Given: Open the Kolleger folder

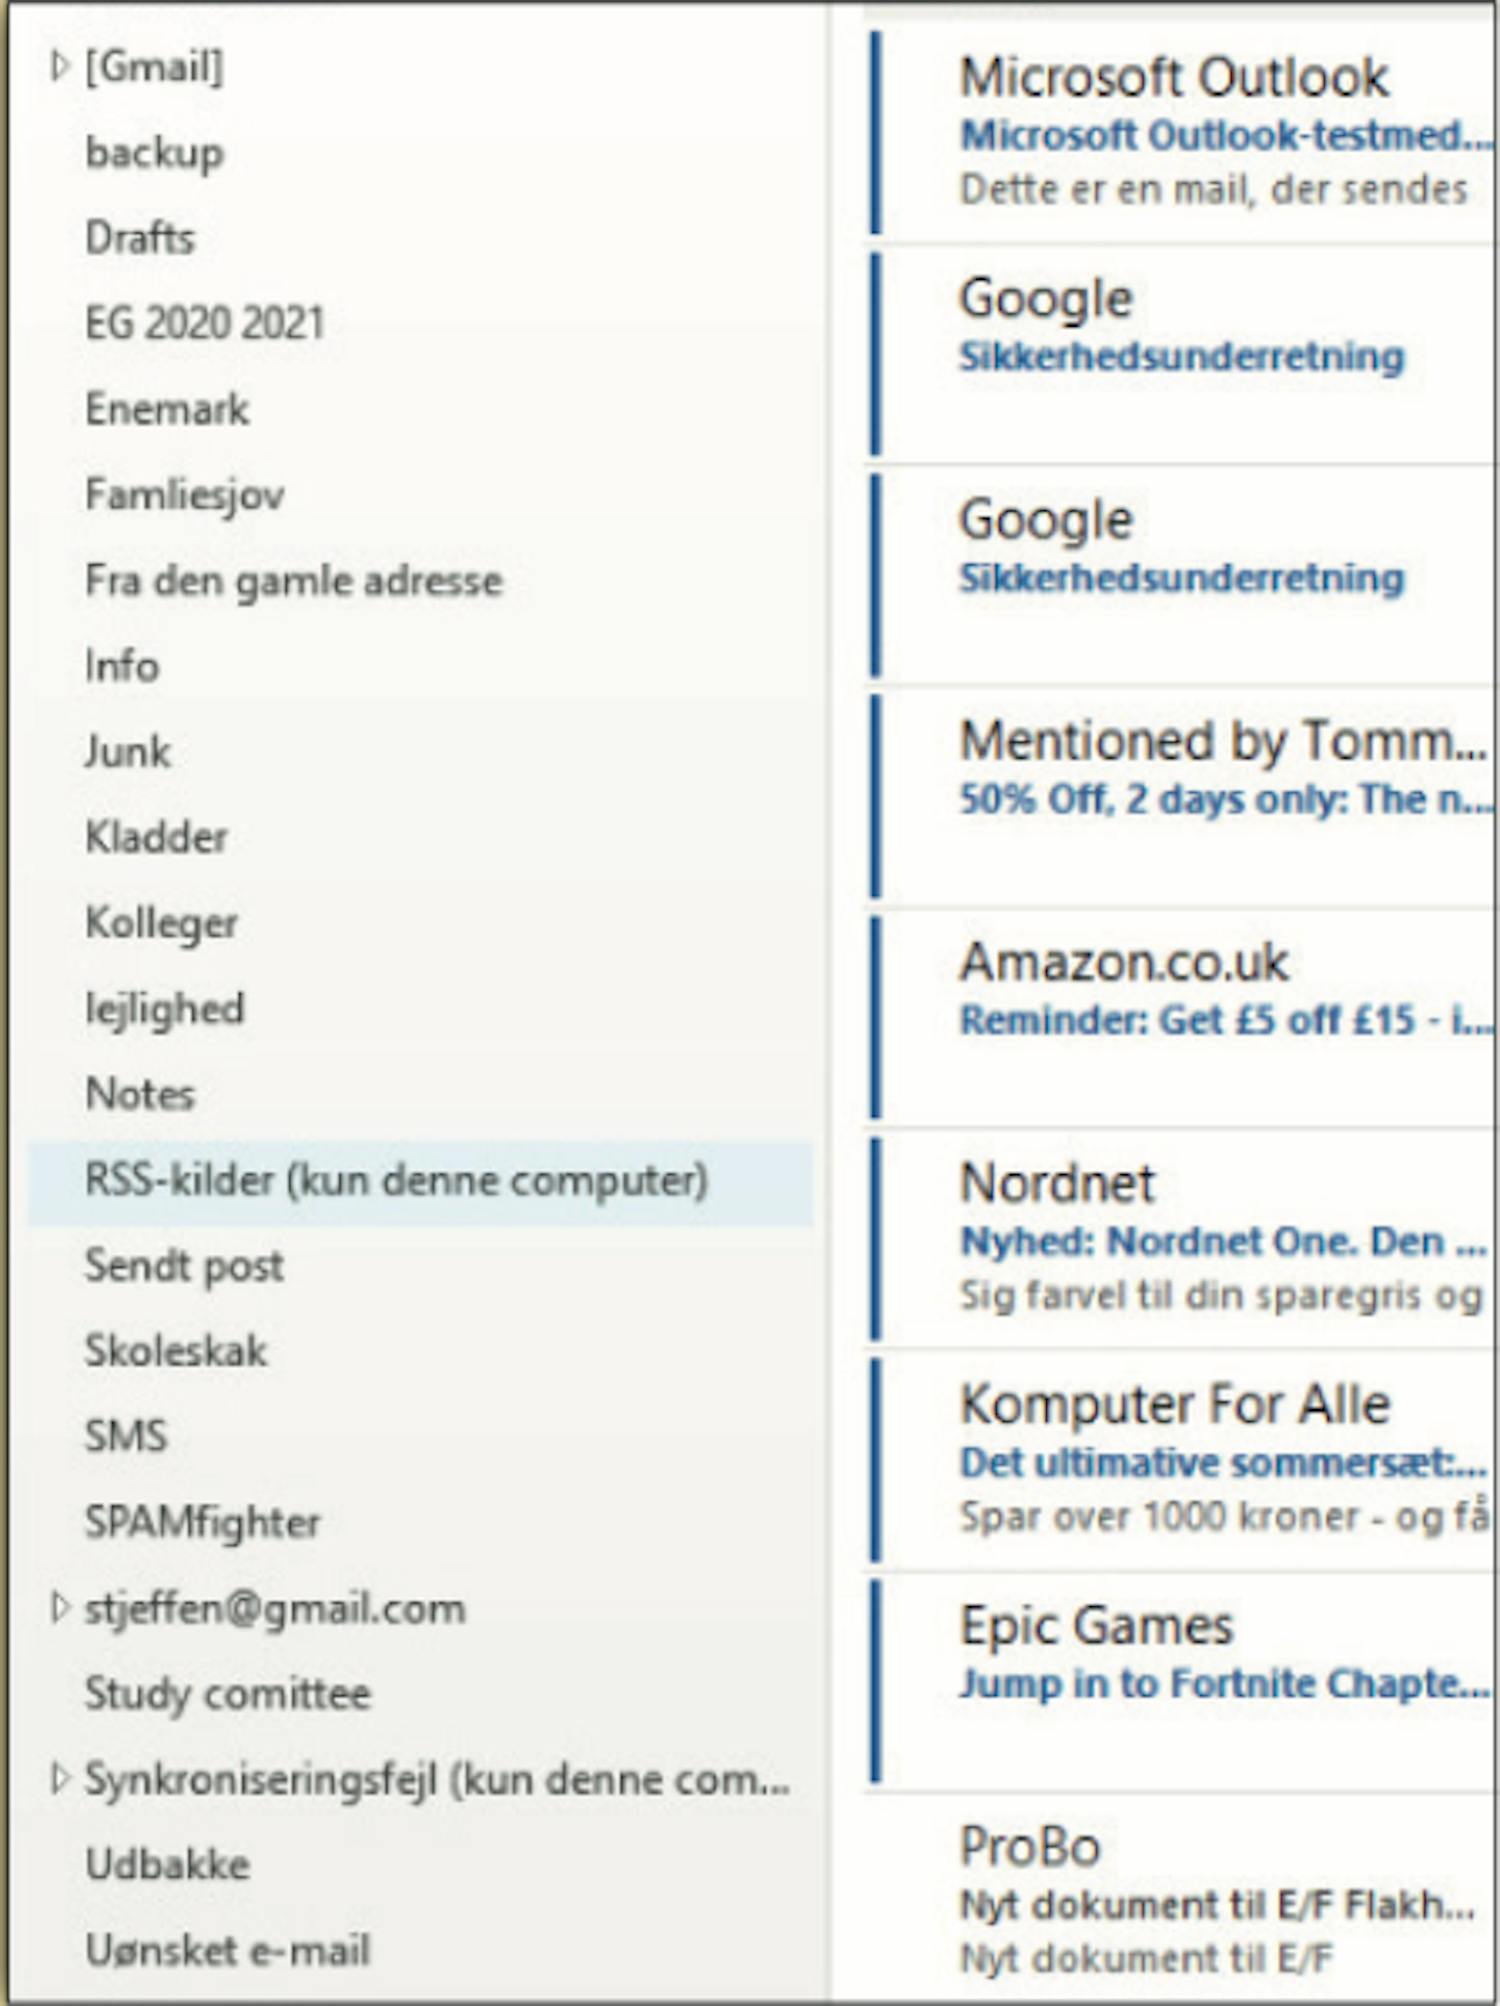Looking at the screenshot, I should coord(161,923).
